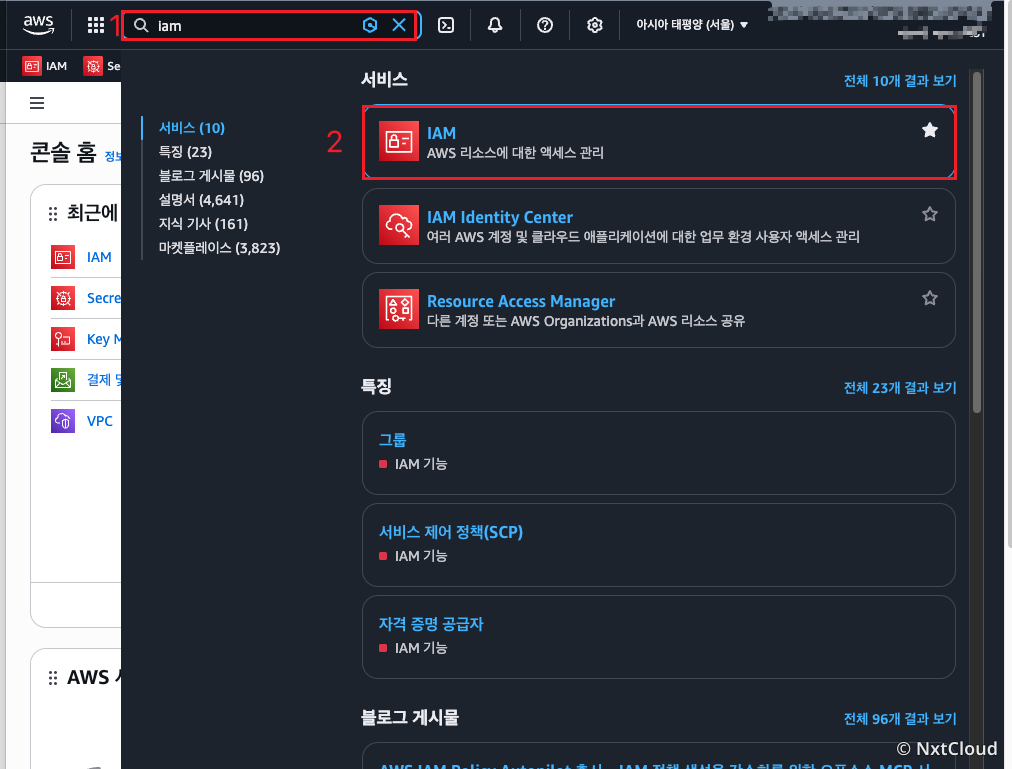Select the 서비스 (10) filter category
This screenshot has height=769, width=1012.
[192, 128]
